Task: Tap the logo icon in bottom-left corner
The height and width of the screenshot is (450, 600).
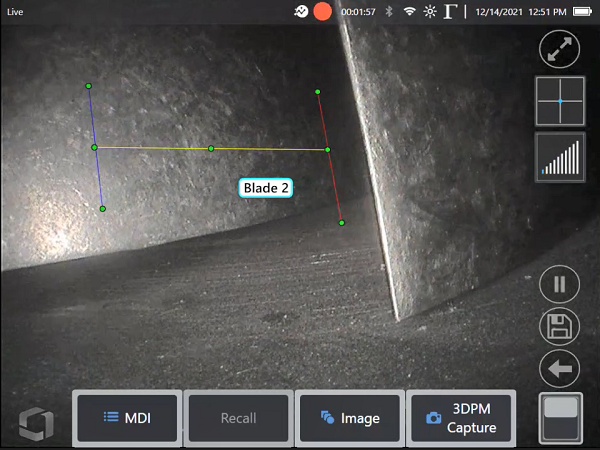Action: pos(31,422)
